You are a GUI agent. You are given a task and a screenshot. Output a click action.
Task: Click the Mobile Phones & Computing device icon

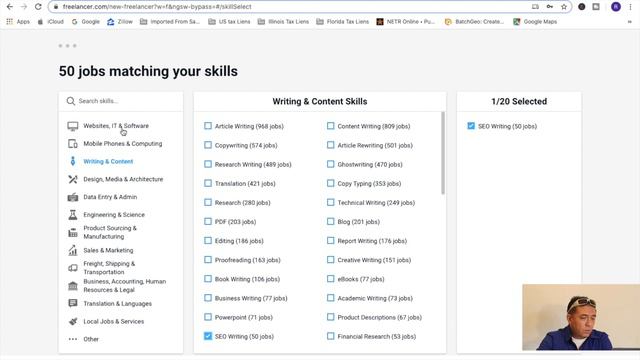73,144
